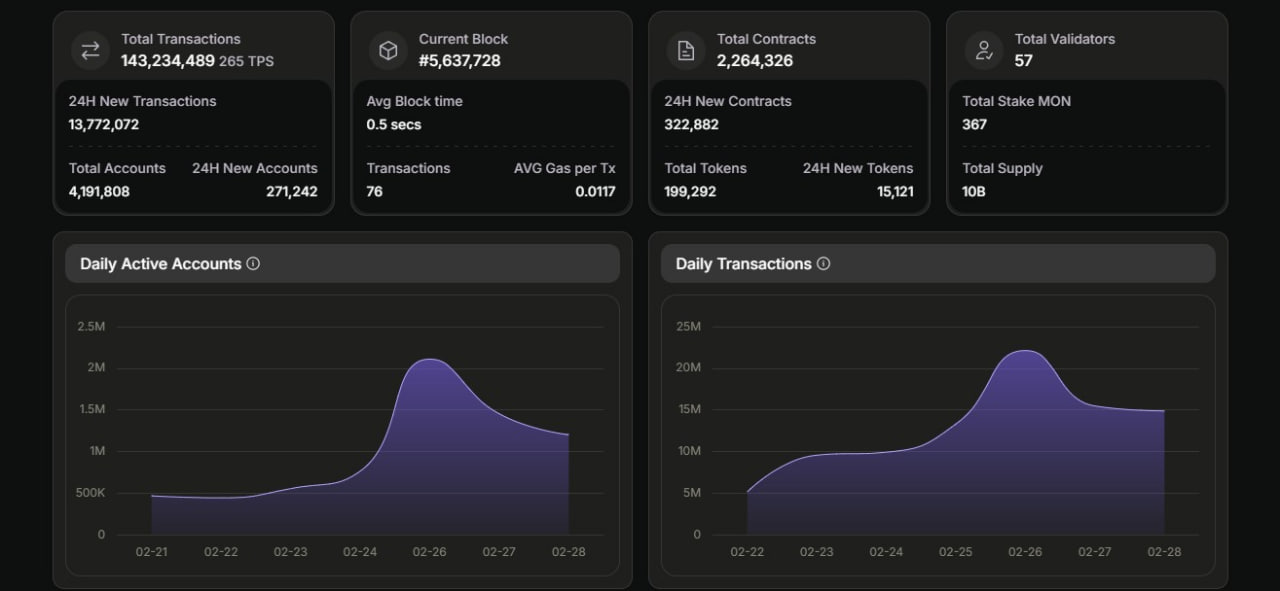Click the Total Transactions value 143,234,489
Viewport: 1280px width, 591px height.
(168, 61)
